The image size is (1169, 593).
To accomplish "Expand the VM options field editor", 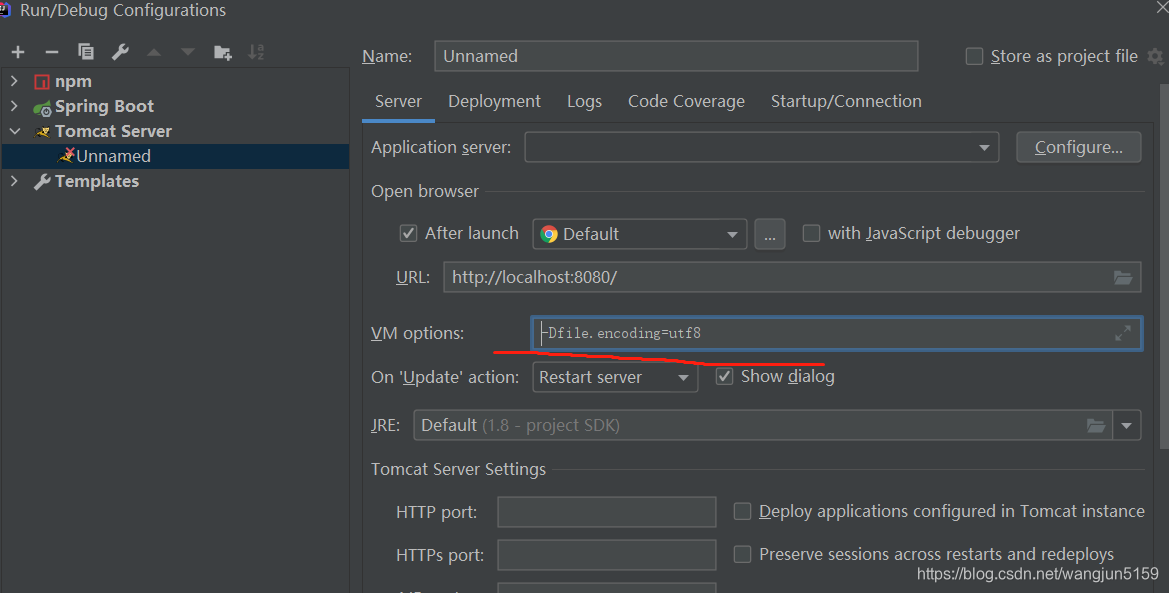I will 1123,333.
